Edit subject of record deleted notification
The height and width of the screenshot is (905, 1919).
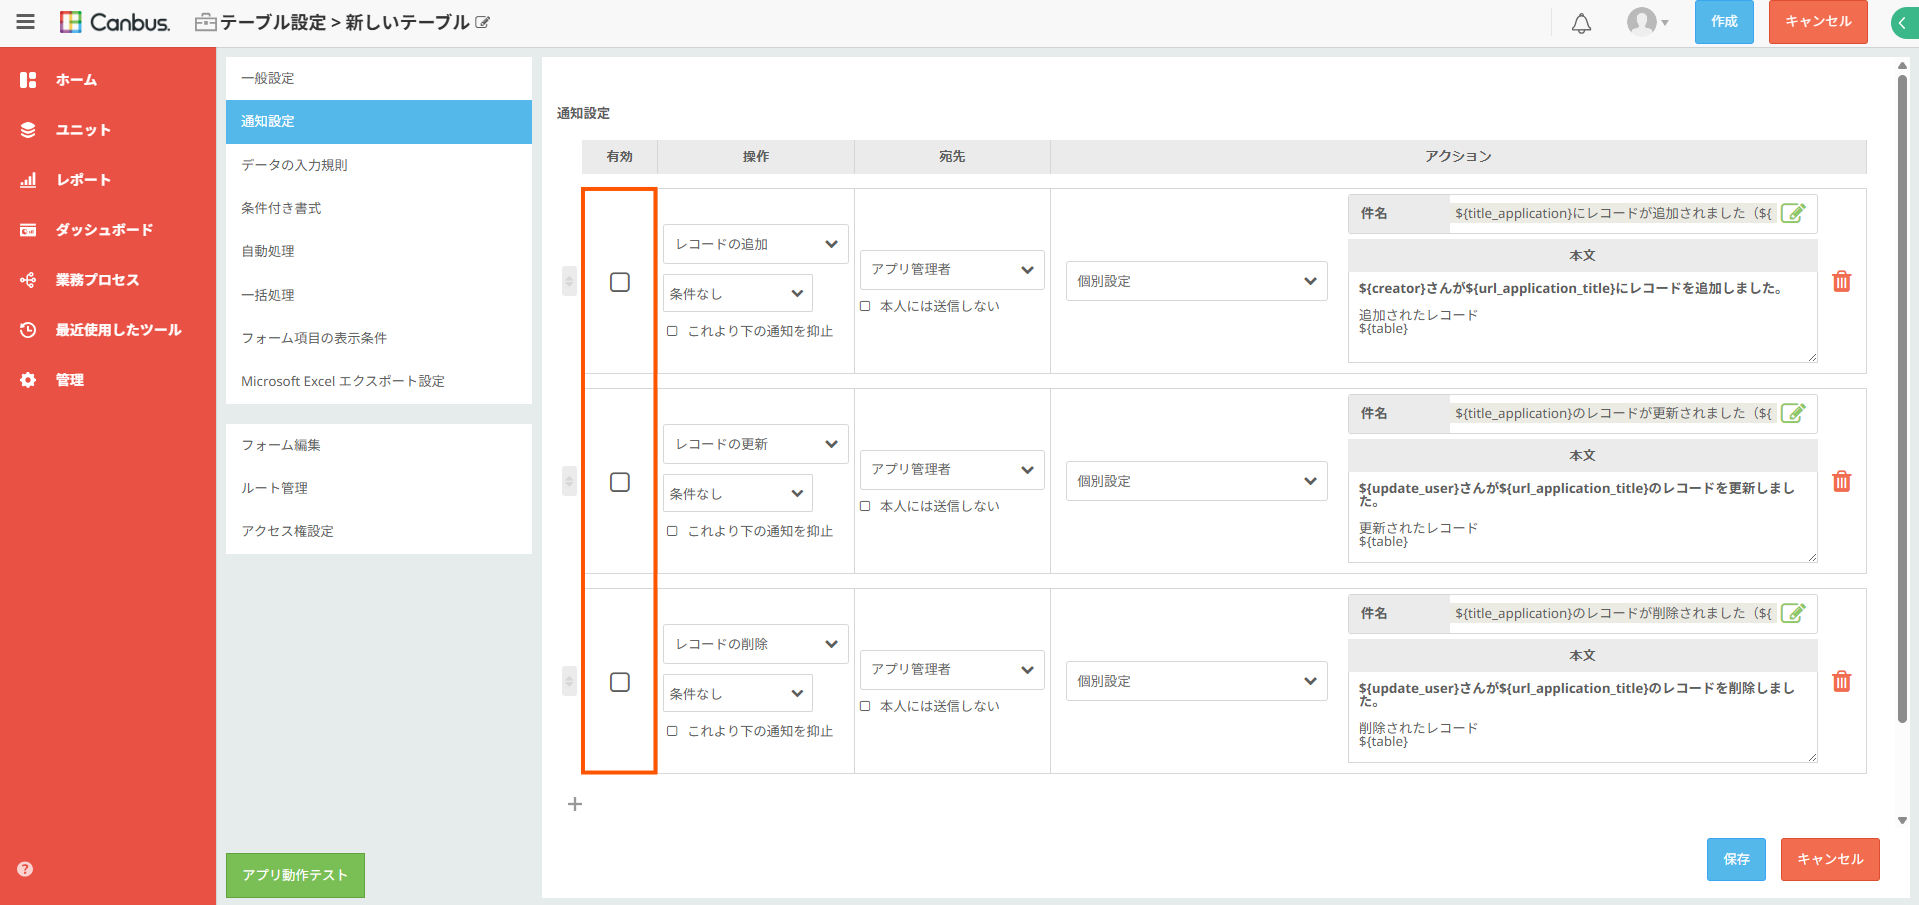pyautogui.click(x=1793, y=613)
